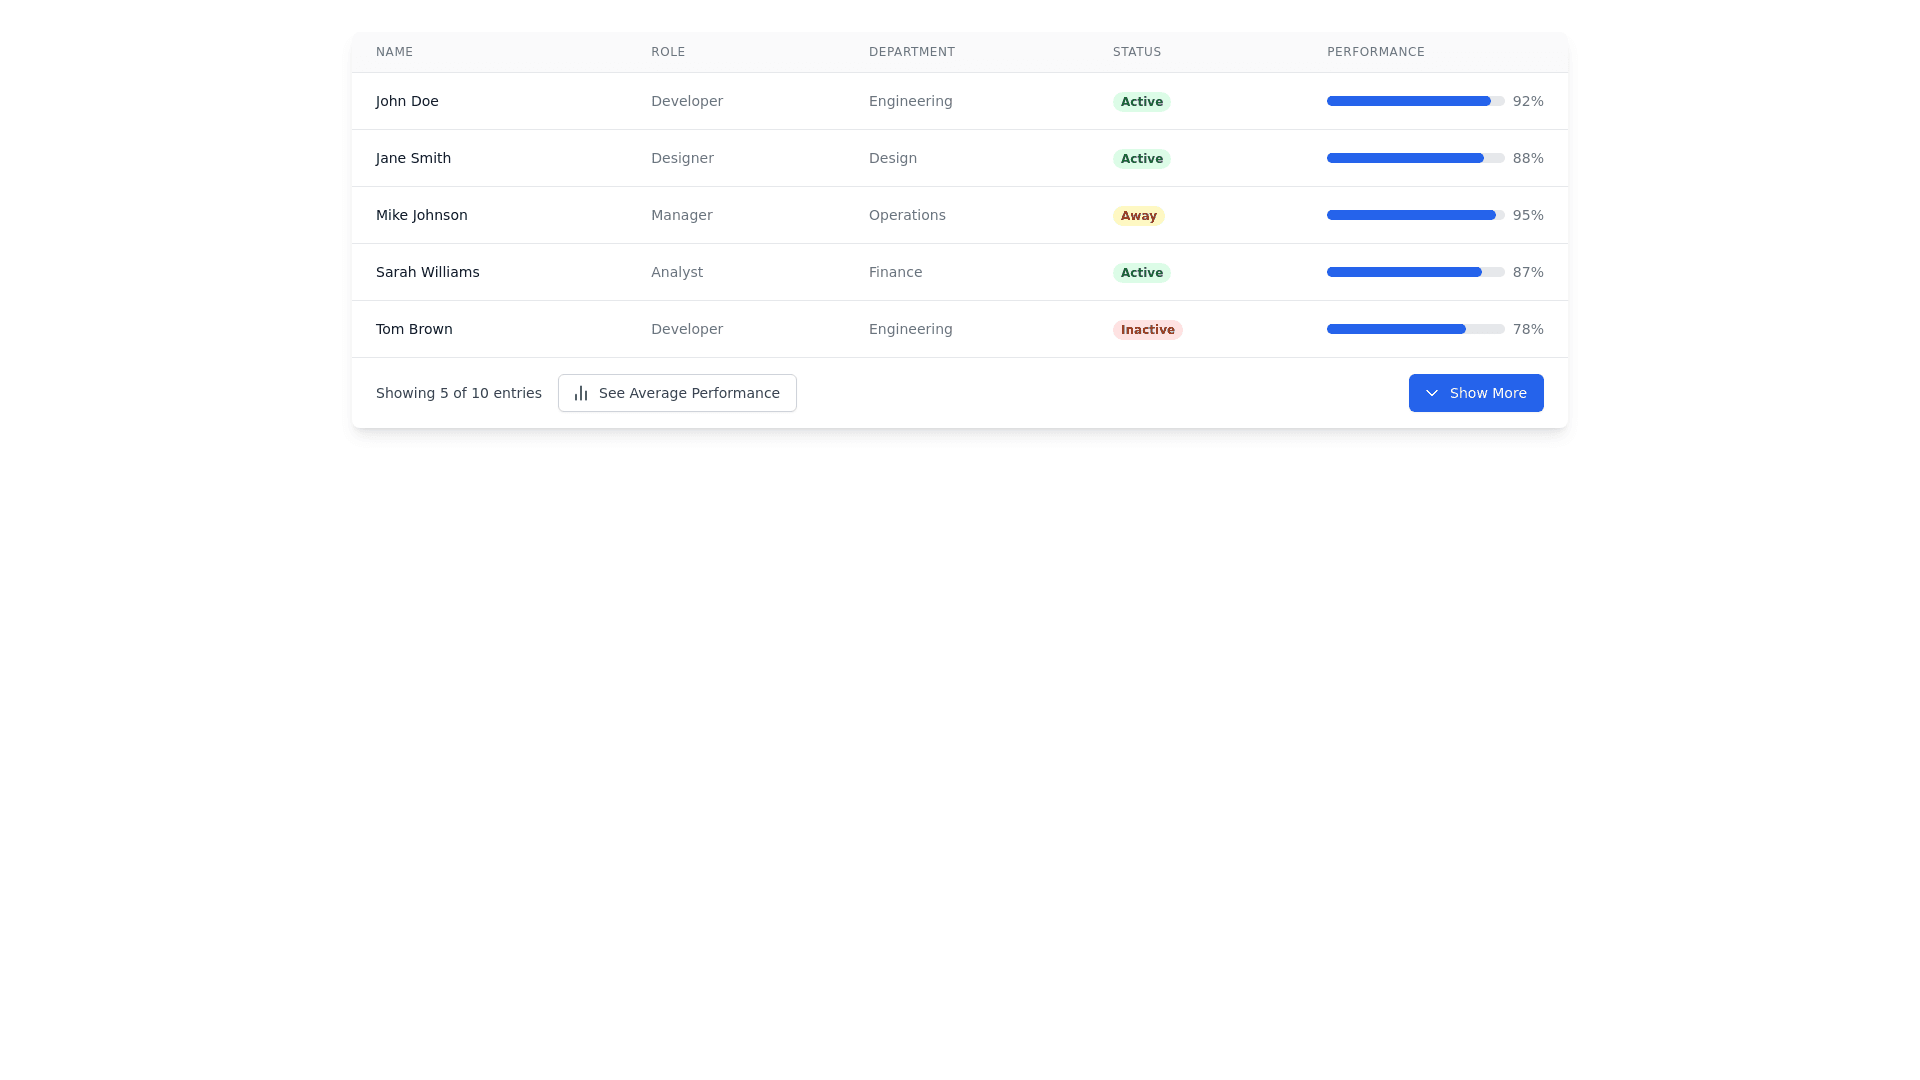The width and height of the screenshot is (1920, 1080).
Task: Click the Performance column header
Action: pyautogui.click(x=1375, y=52)
